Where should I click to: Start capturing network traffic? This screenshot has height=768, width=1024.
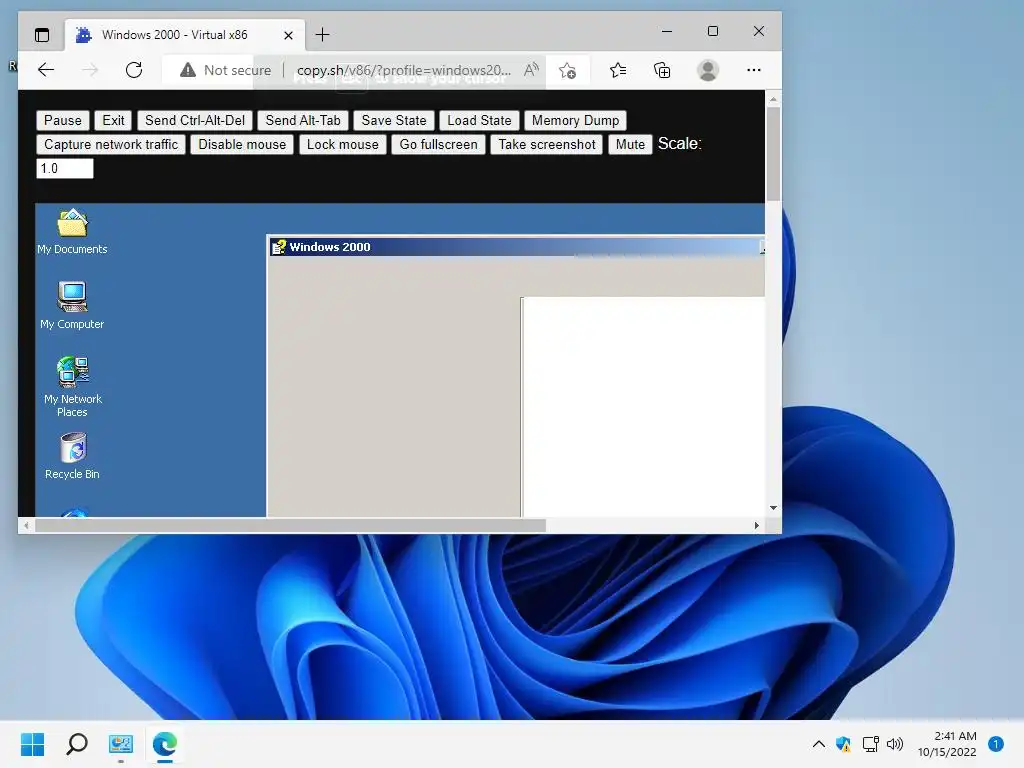pos(111,144)
